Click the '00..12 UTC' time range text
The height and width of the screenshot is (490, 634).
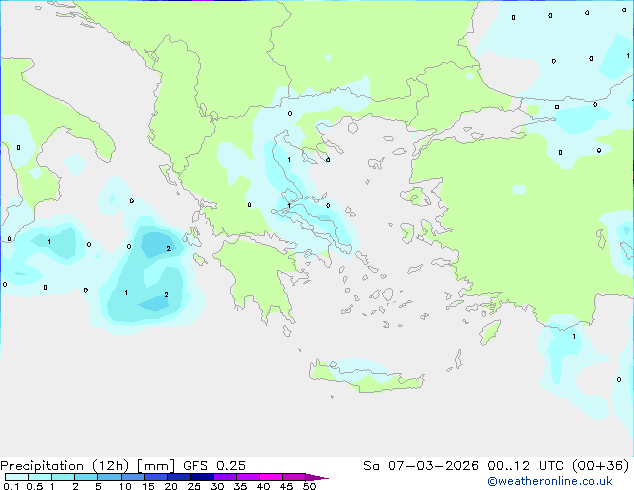[x=525, y=466]
